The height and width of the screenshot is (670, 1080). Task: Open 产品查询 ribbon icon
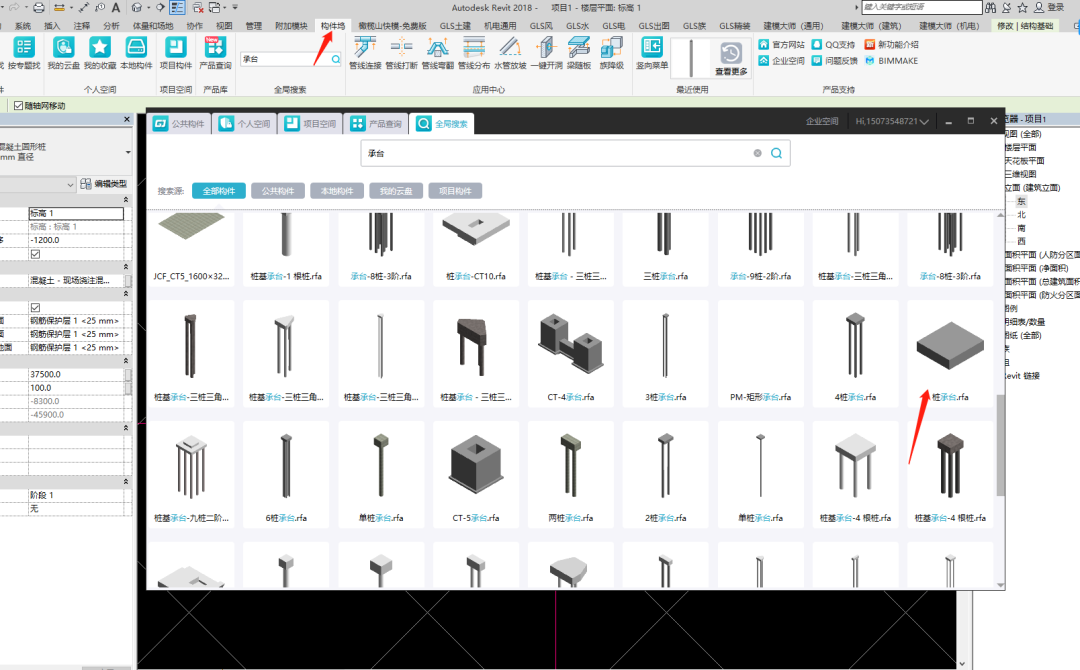pyautogui.click(x=215, y=53)
